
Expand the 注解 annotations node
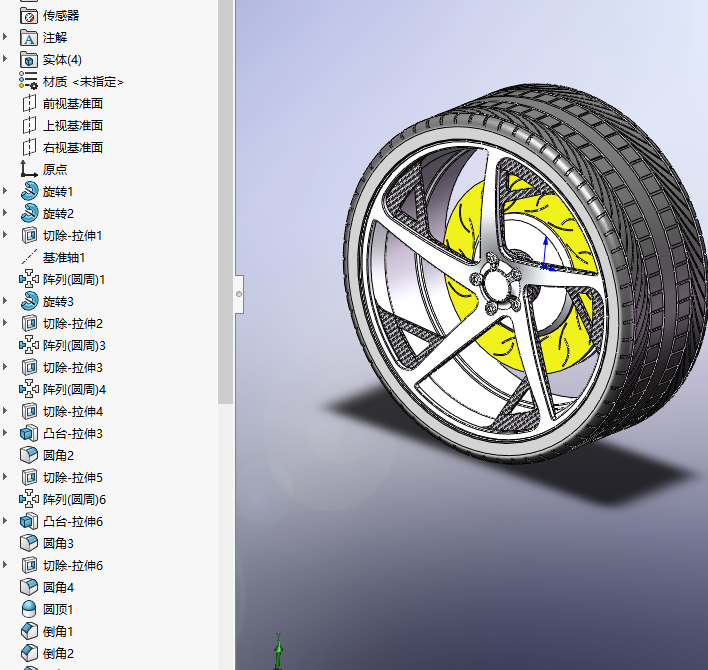pos(6,37)
